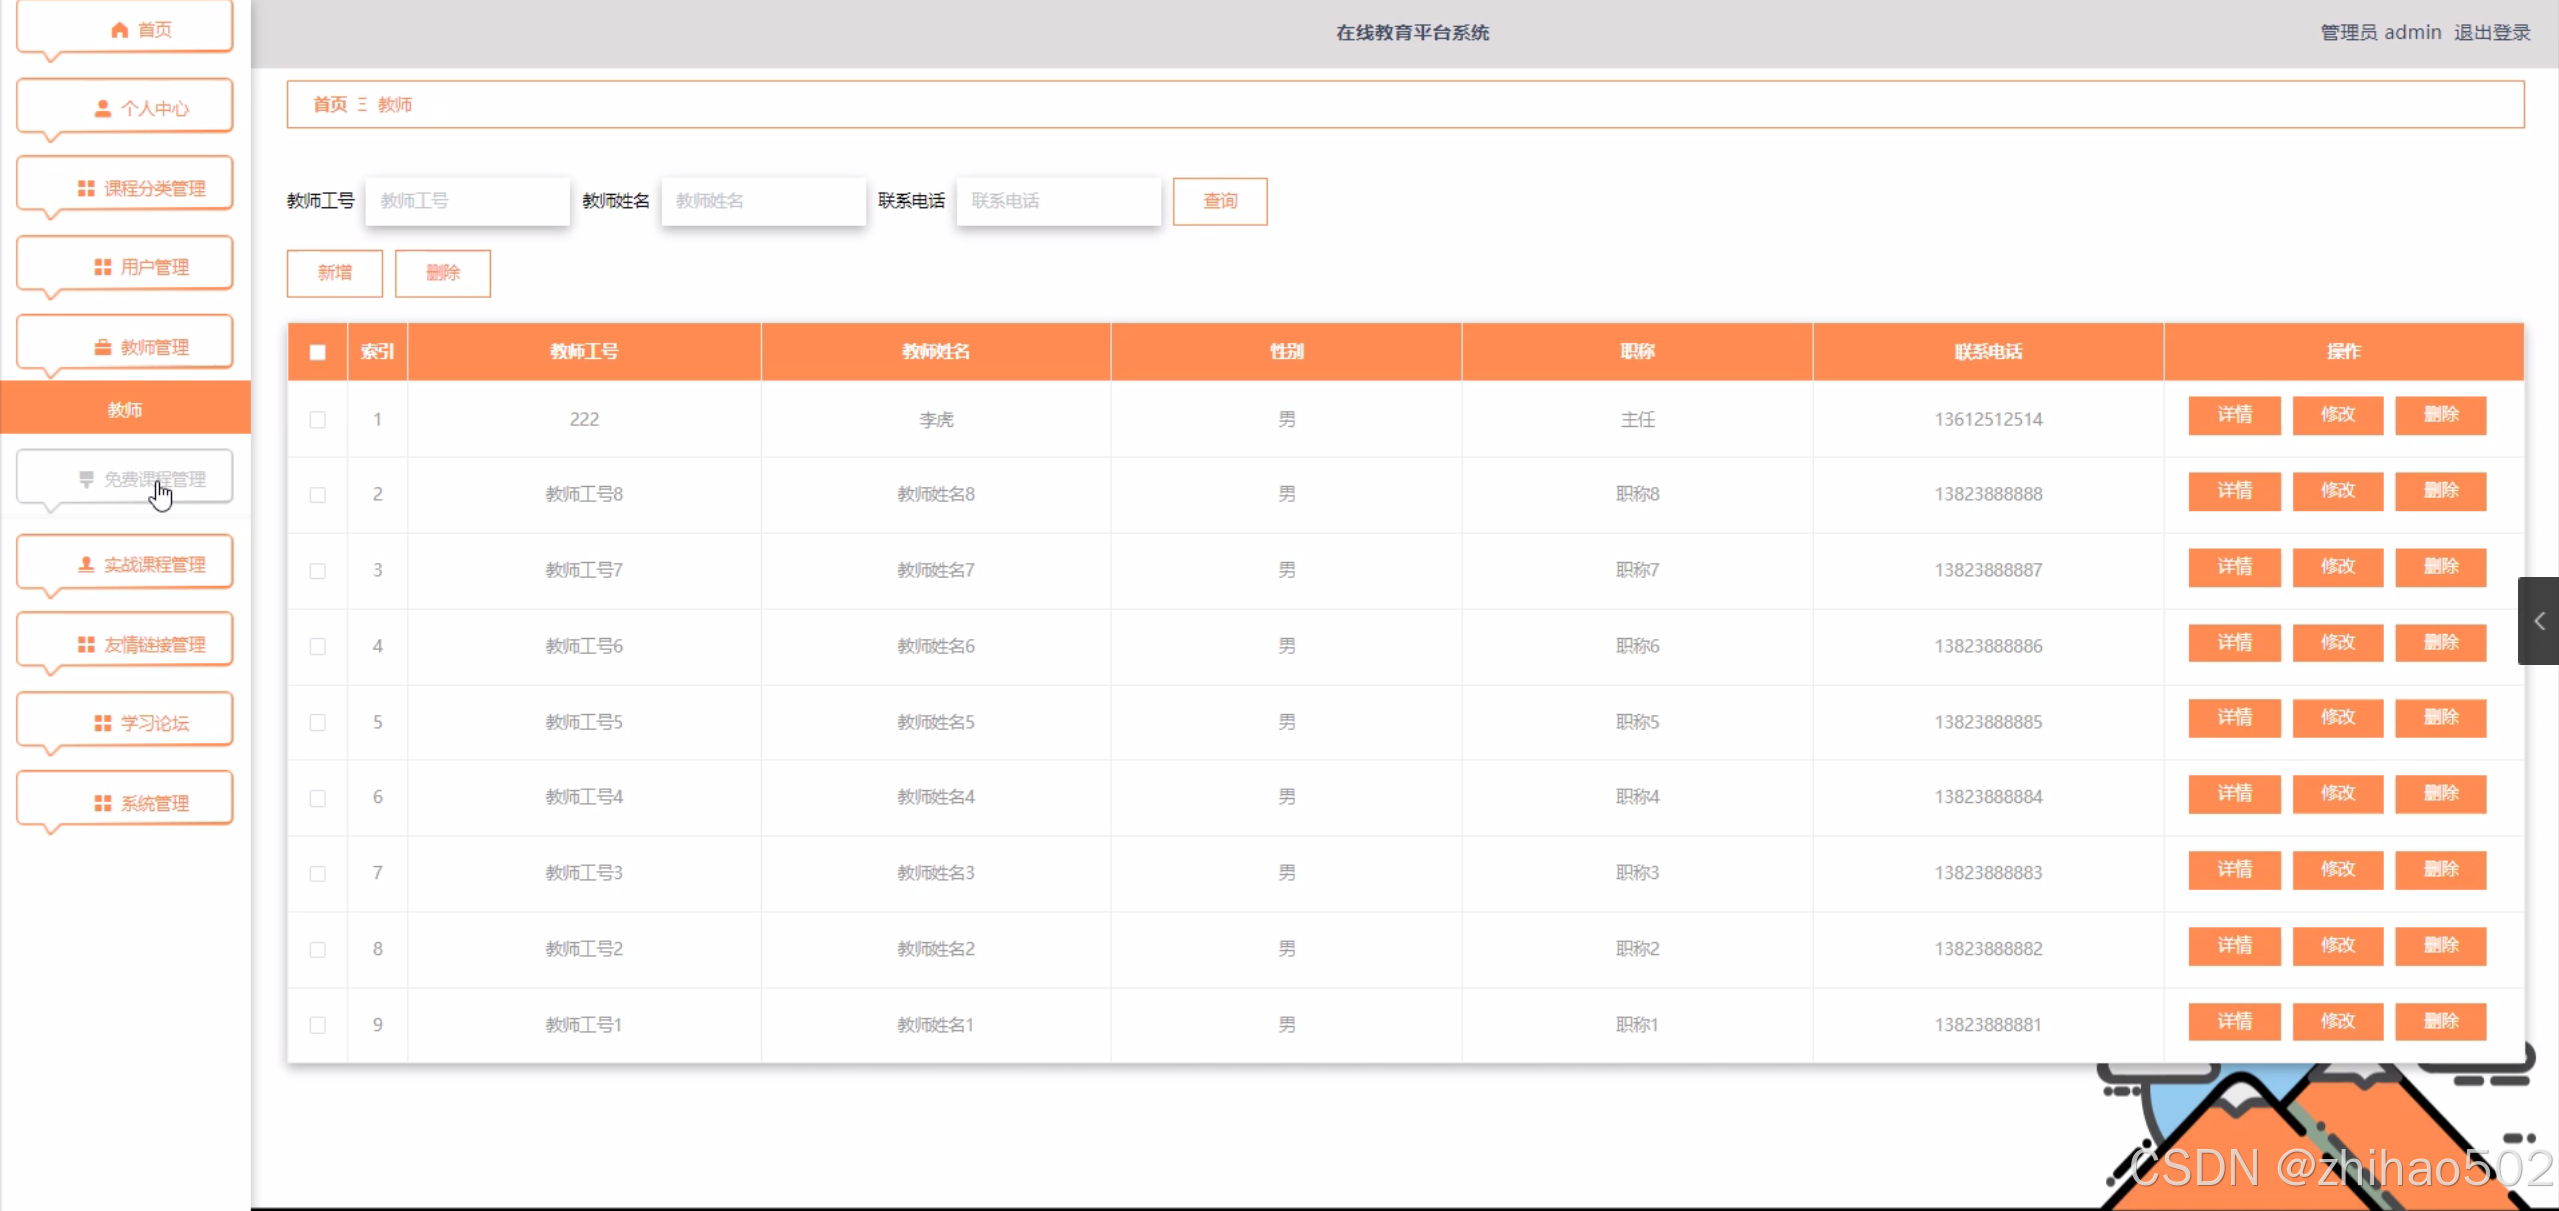Click briefcase icon beside 教师管理
Screen dimensions: 2559x1211
102,347
